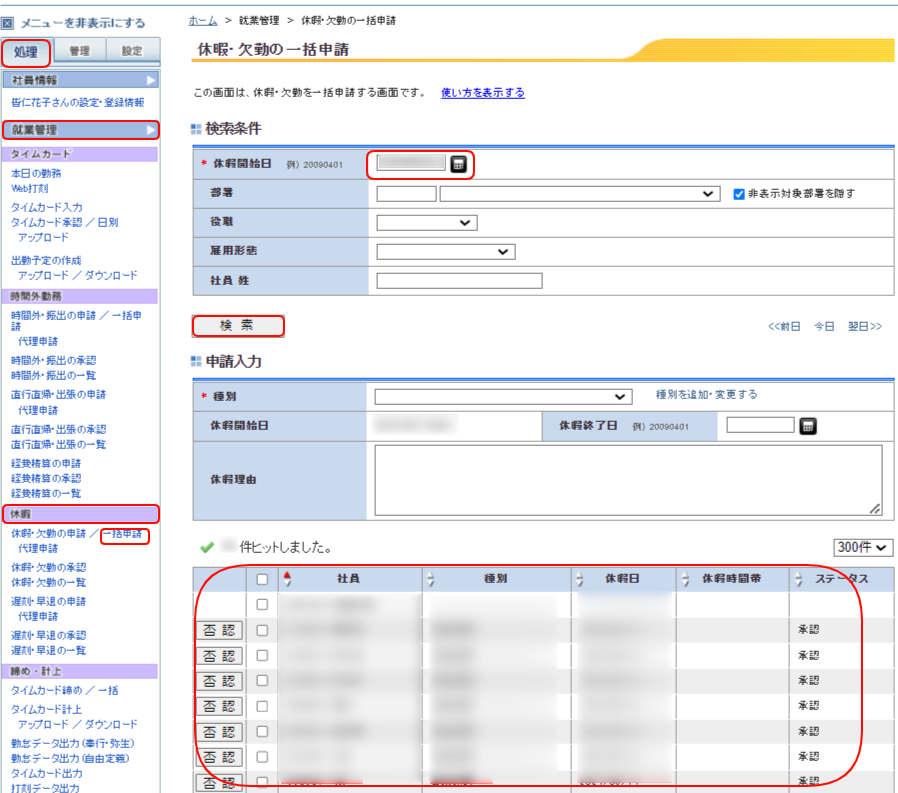The image size is (898, 793).
Task: Open the 休暇 menu section
Action: click(80, 514)
